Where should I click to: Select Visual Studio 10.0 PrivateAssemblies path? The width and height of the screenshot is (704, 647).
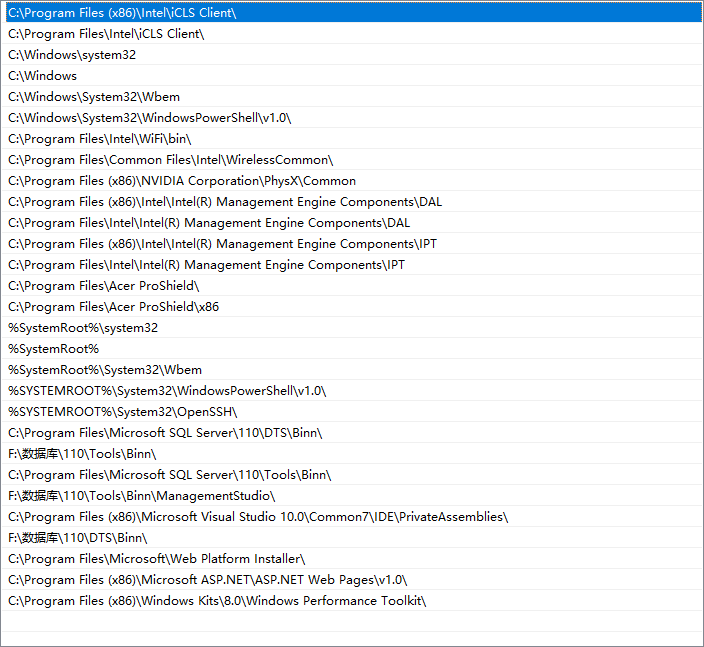tap(352, 517)
